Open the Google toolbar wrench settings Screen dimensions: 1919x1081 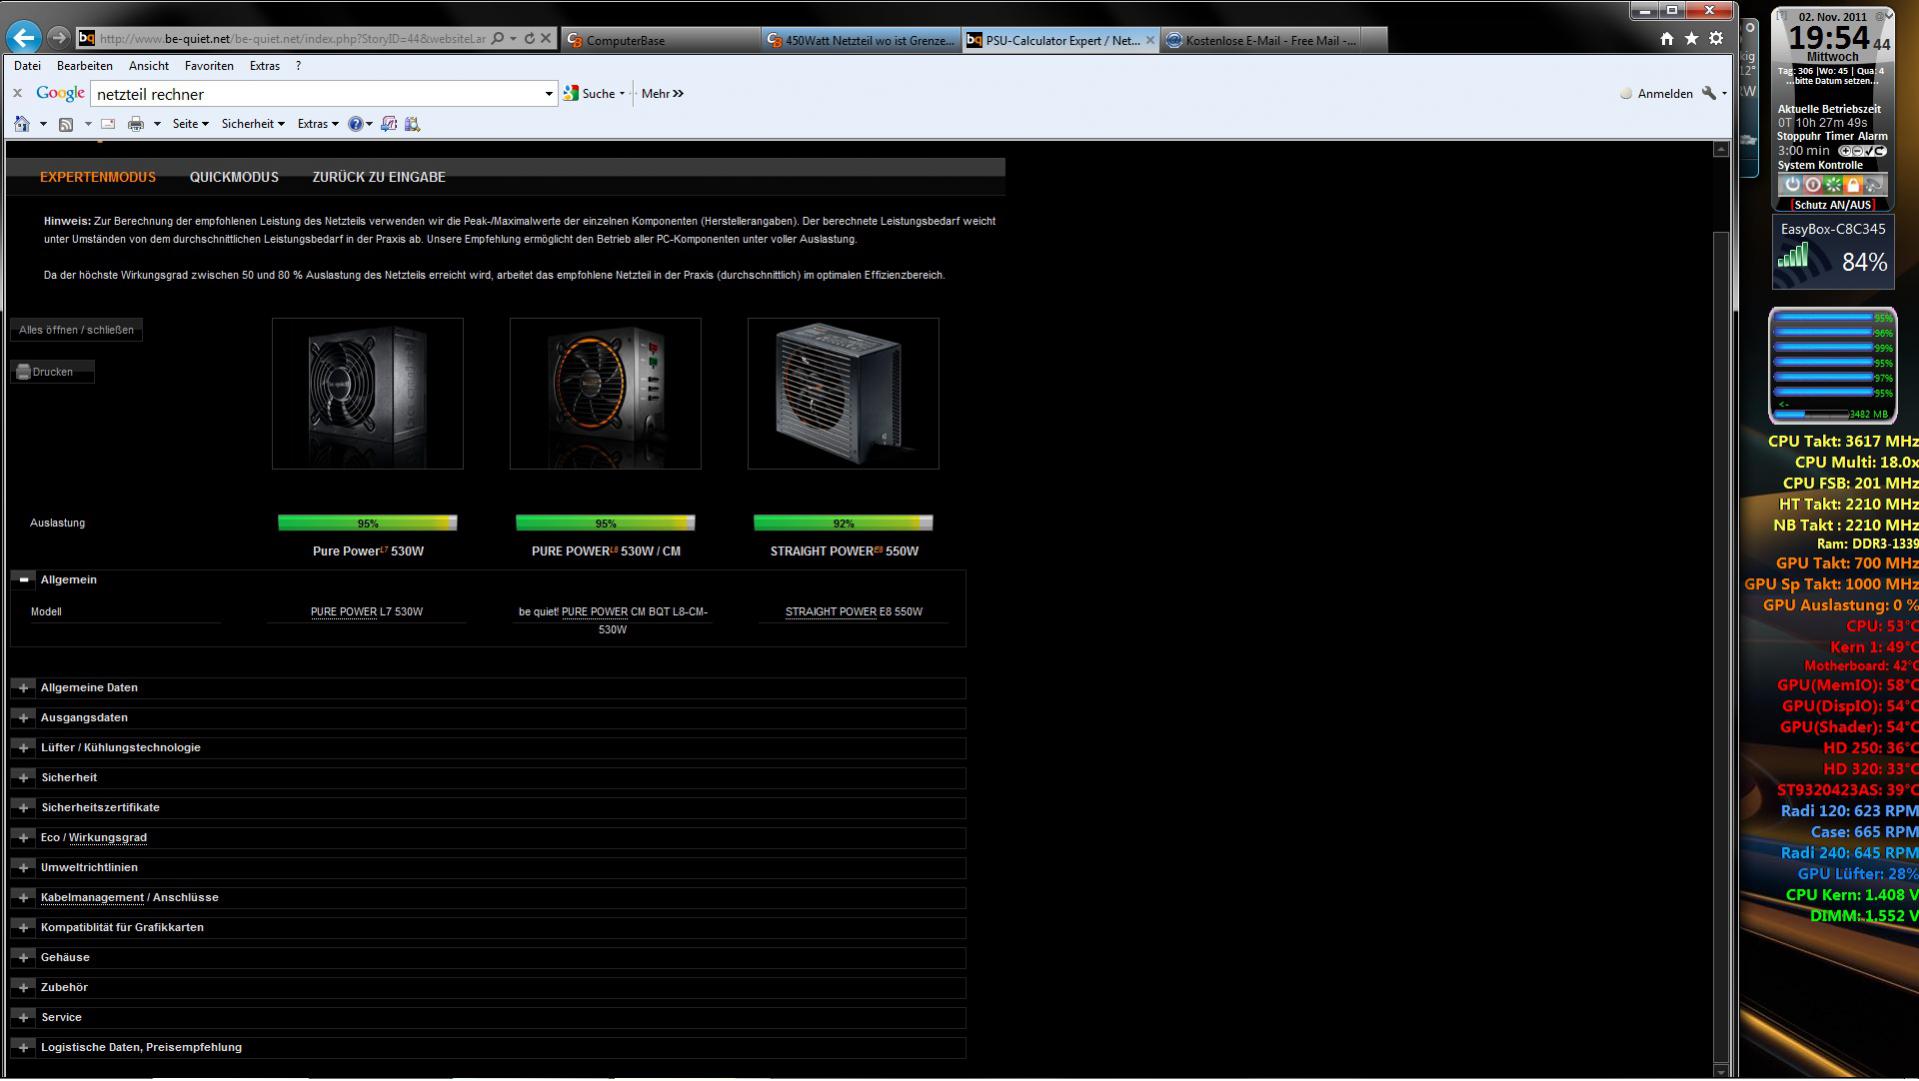pos(1709,93)
